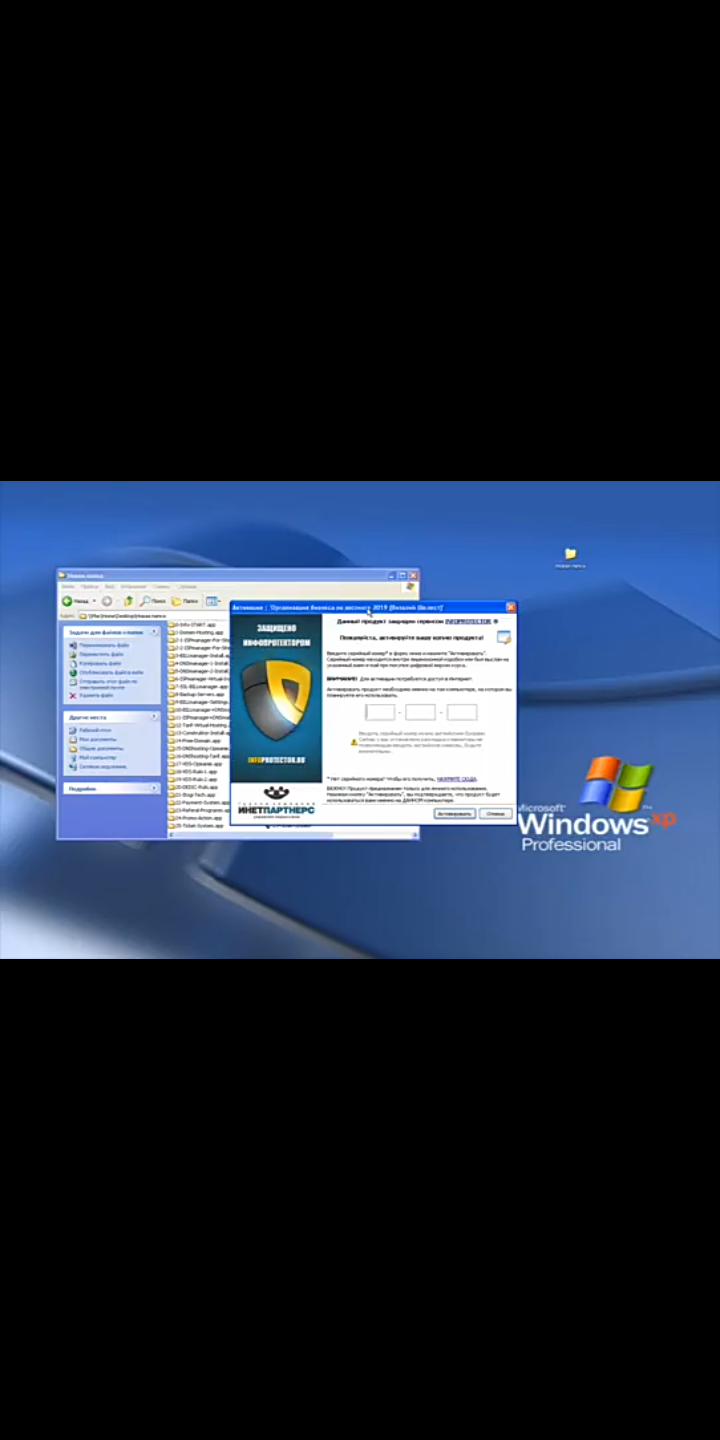The width and height of the screenshot is (720, 1440).
Task: Open the desktop folder icon at top right
Action: point(570,554)
